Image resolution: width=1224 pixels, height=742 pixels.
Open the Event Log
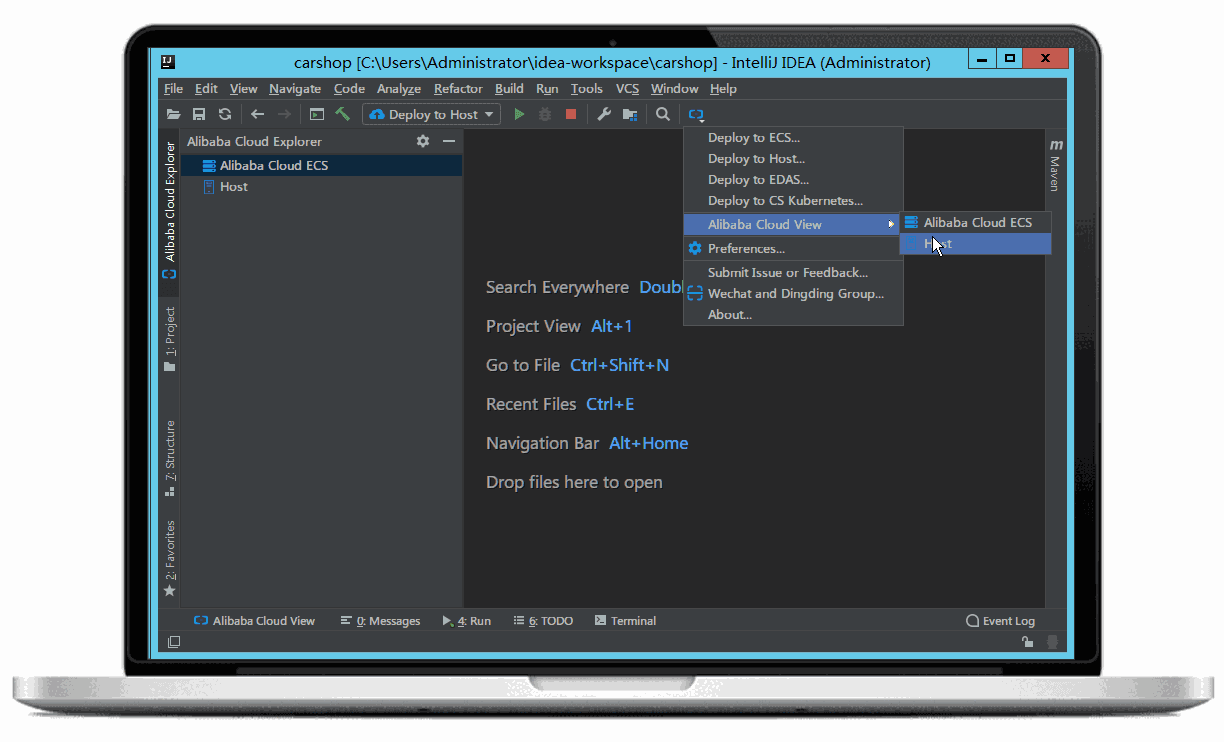point(1000,621)
